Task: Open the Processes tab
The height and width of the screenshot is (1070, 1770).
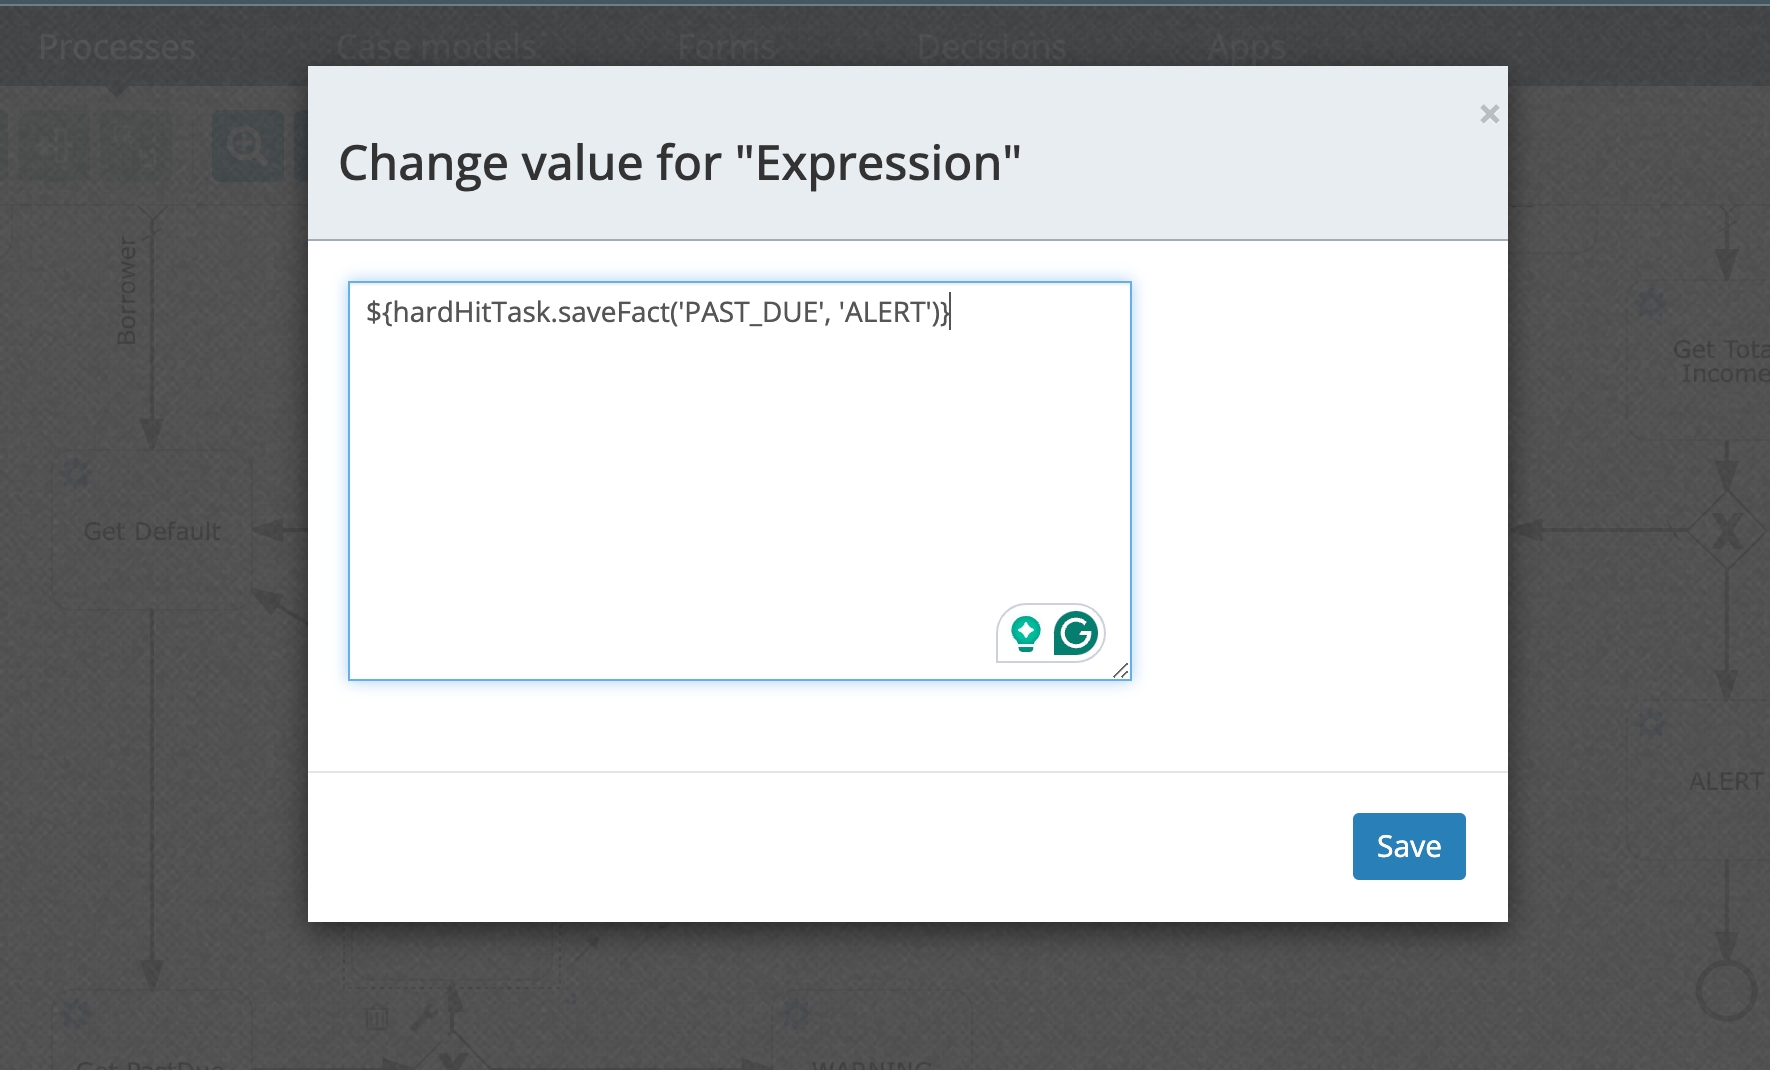Action: (x=117, y=47)
